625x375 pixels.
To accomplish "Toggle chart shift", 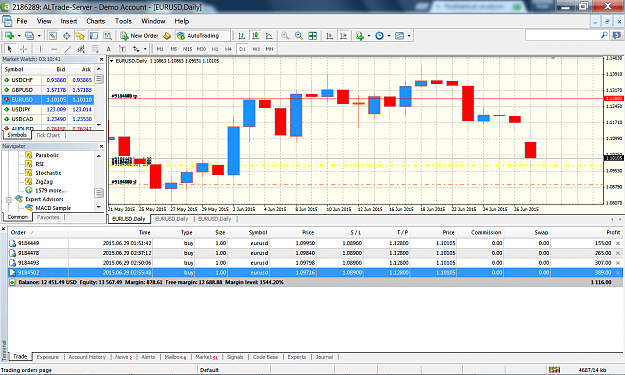I will click(343, 36).
